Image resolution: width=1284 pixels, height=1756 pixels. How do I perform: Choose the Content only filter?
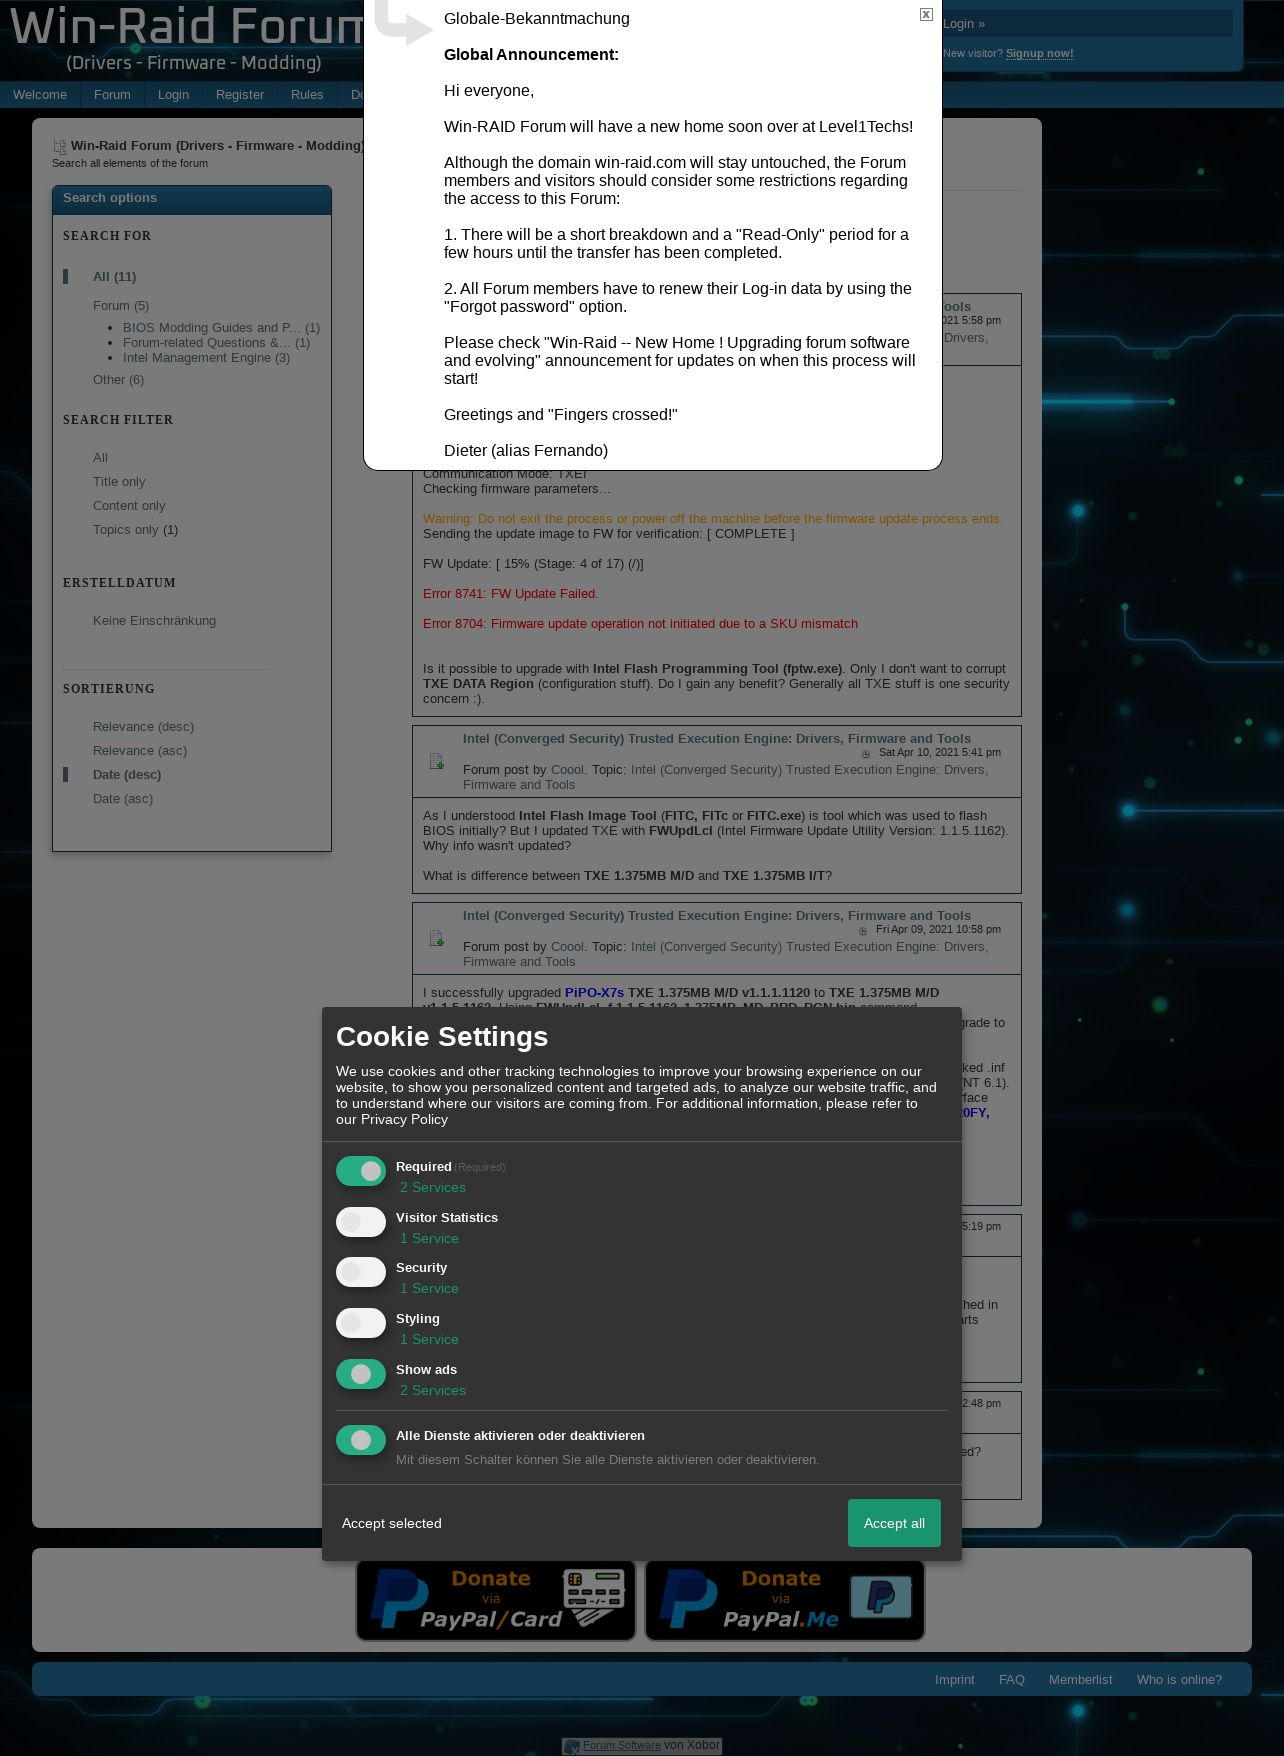click(129, 505)
